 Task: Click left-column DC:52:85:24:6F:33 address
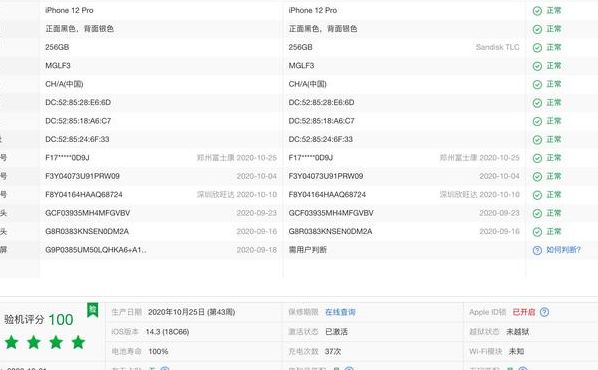pyautogui.click(x=77, y=139)
